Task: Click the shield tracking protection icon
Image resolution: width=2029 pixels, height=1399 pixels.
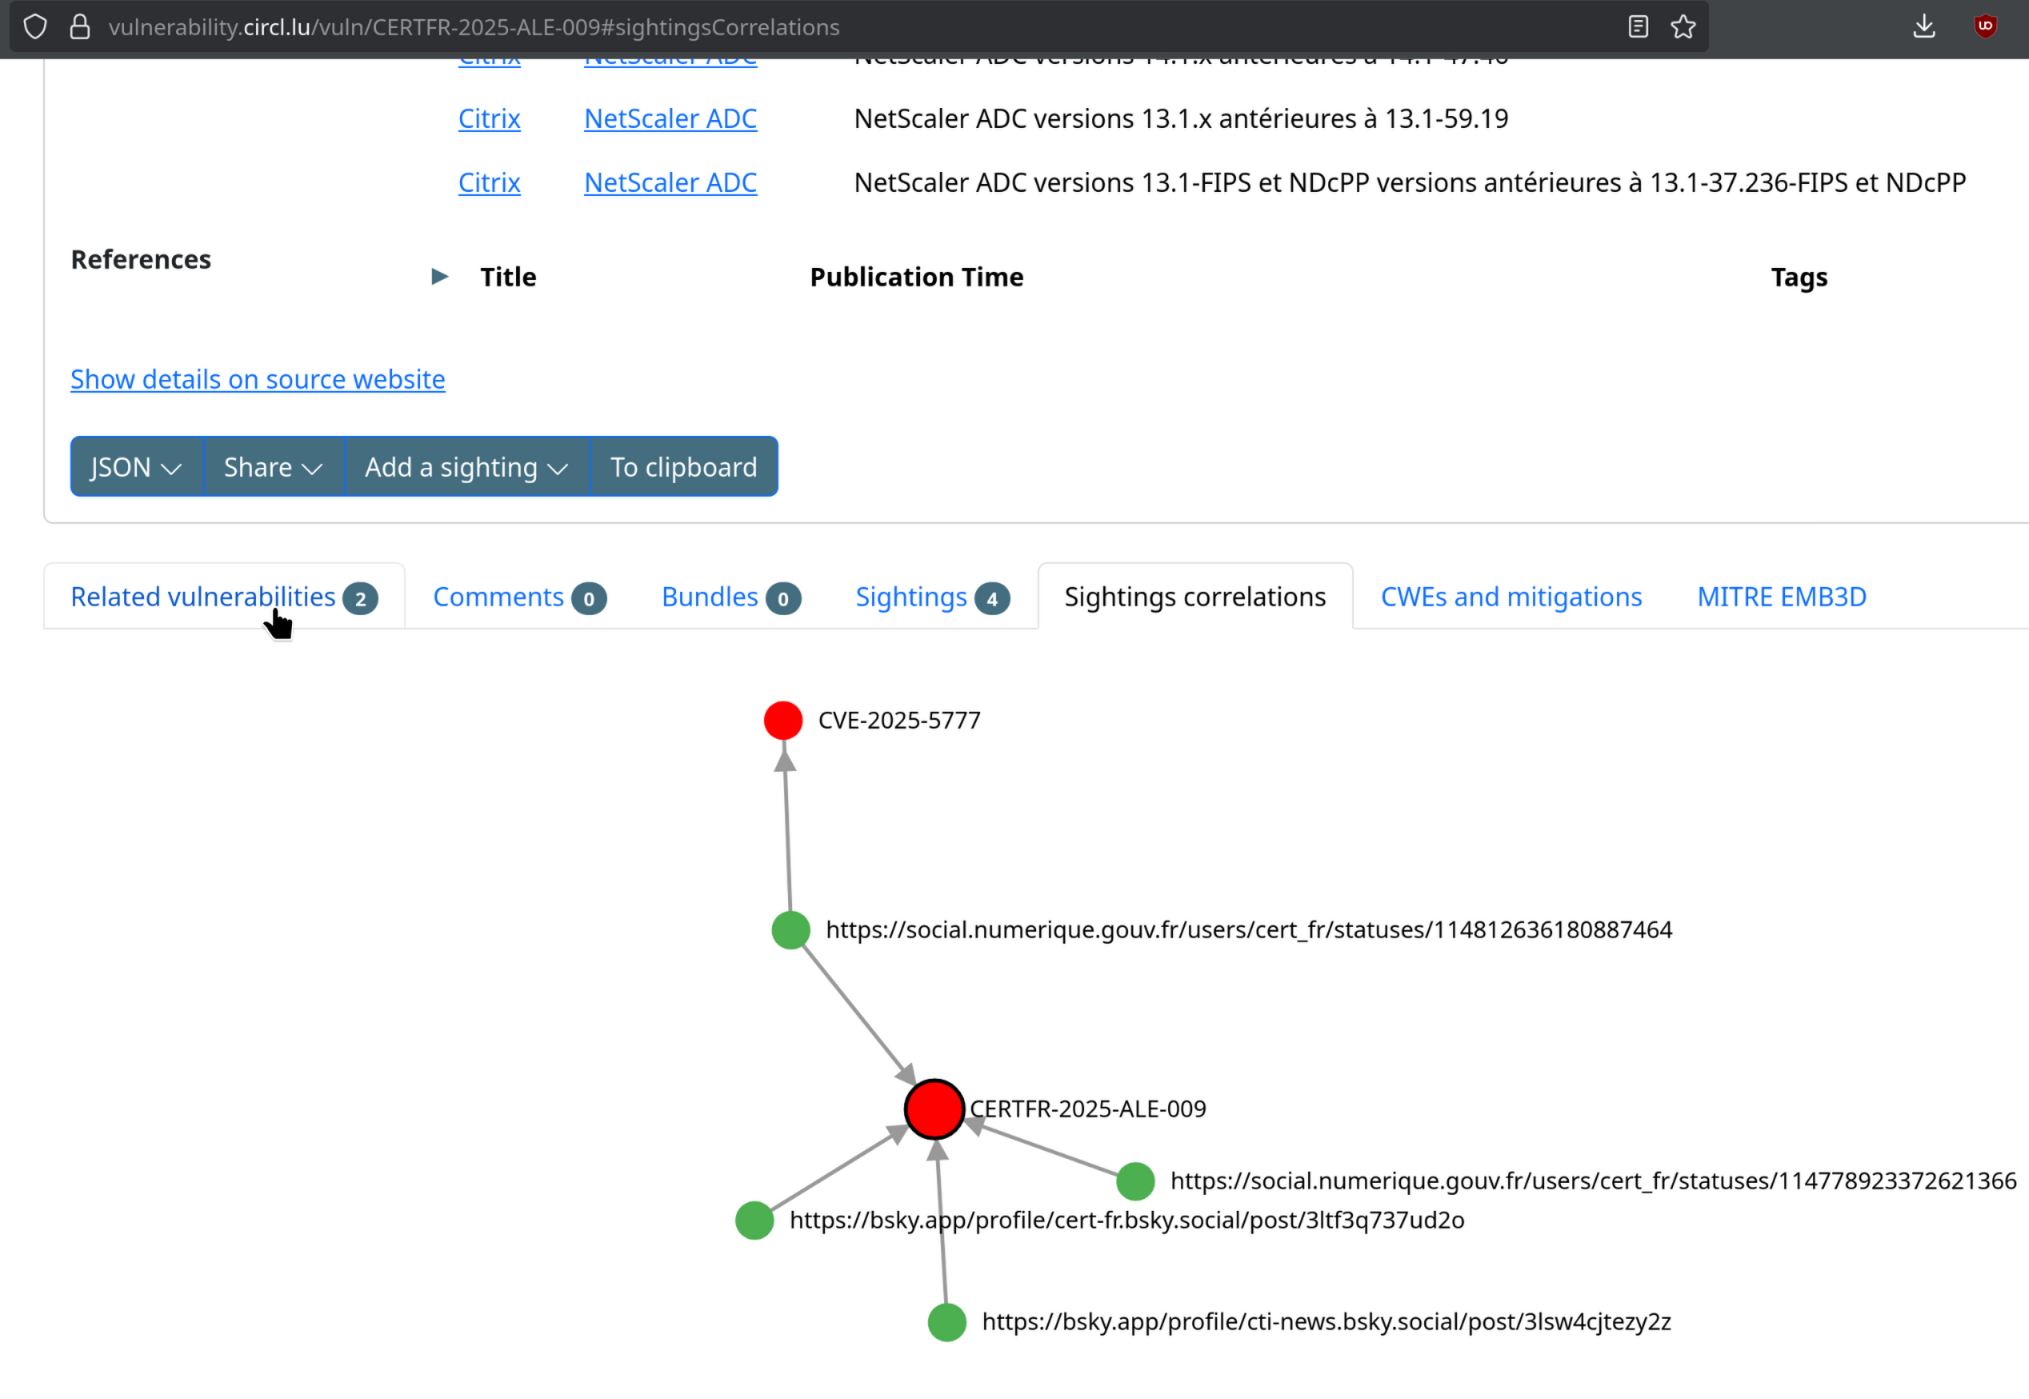Action: (35, 27)
